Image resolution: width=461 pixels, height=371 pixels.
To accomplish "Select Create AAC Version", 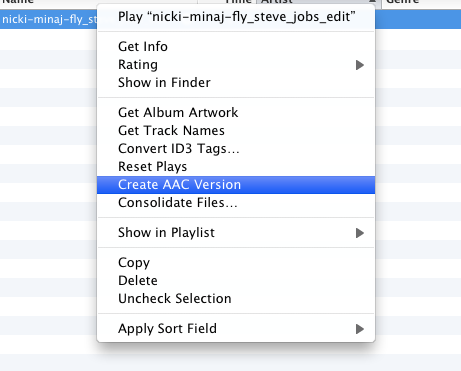I will click(236, 185).
